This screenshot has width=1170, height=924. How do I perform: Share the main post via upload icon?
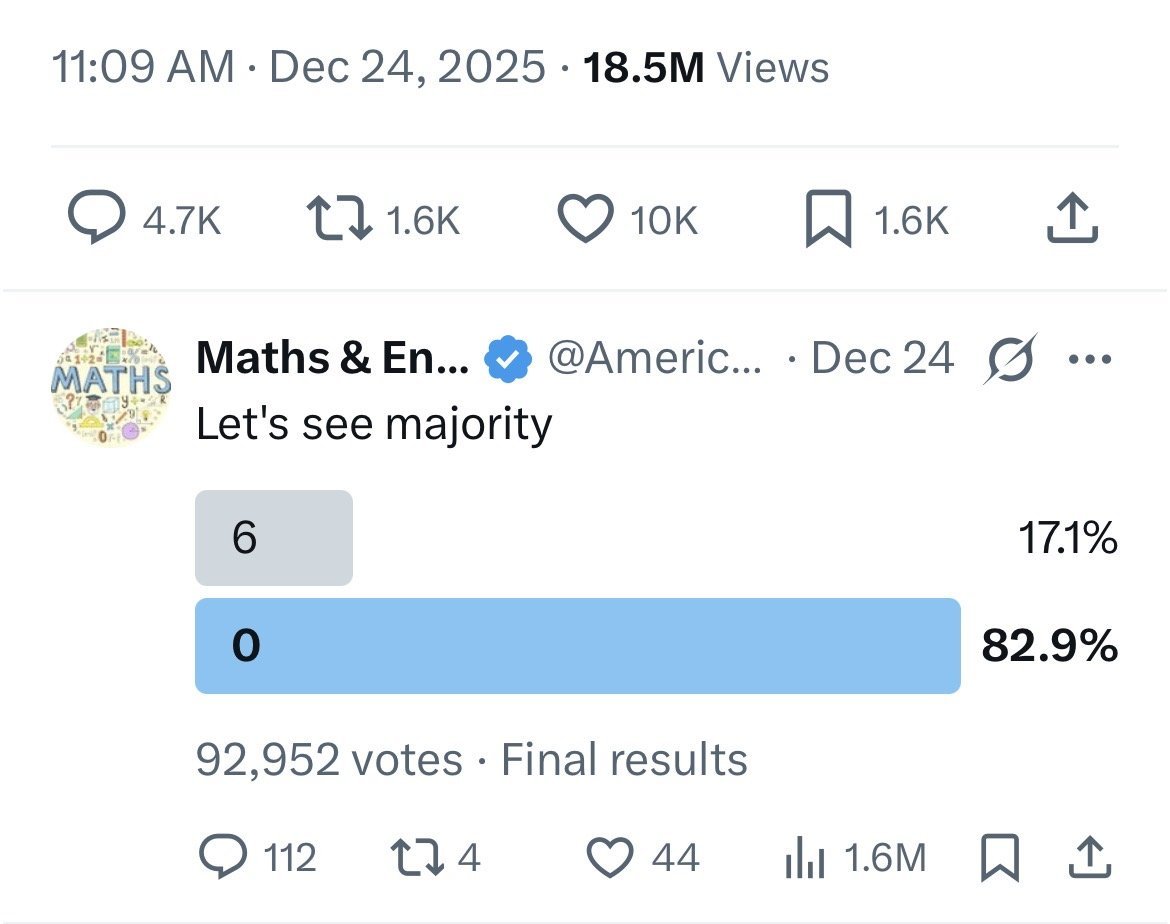click(1072, 219)
